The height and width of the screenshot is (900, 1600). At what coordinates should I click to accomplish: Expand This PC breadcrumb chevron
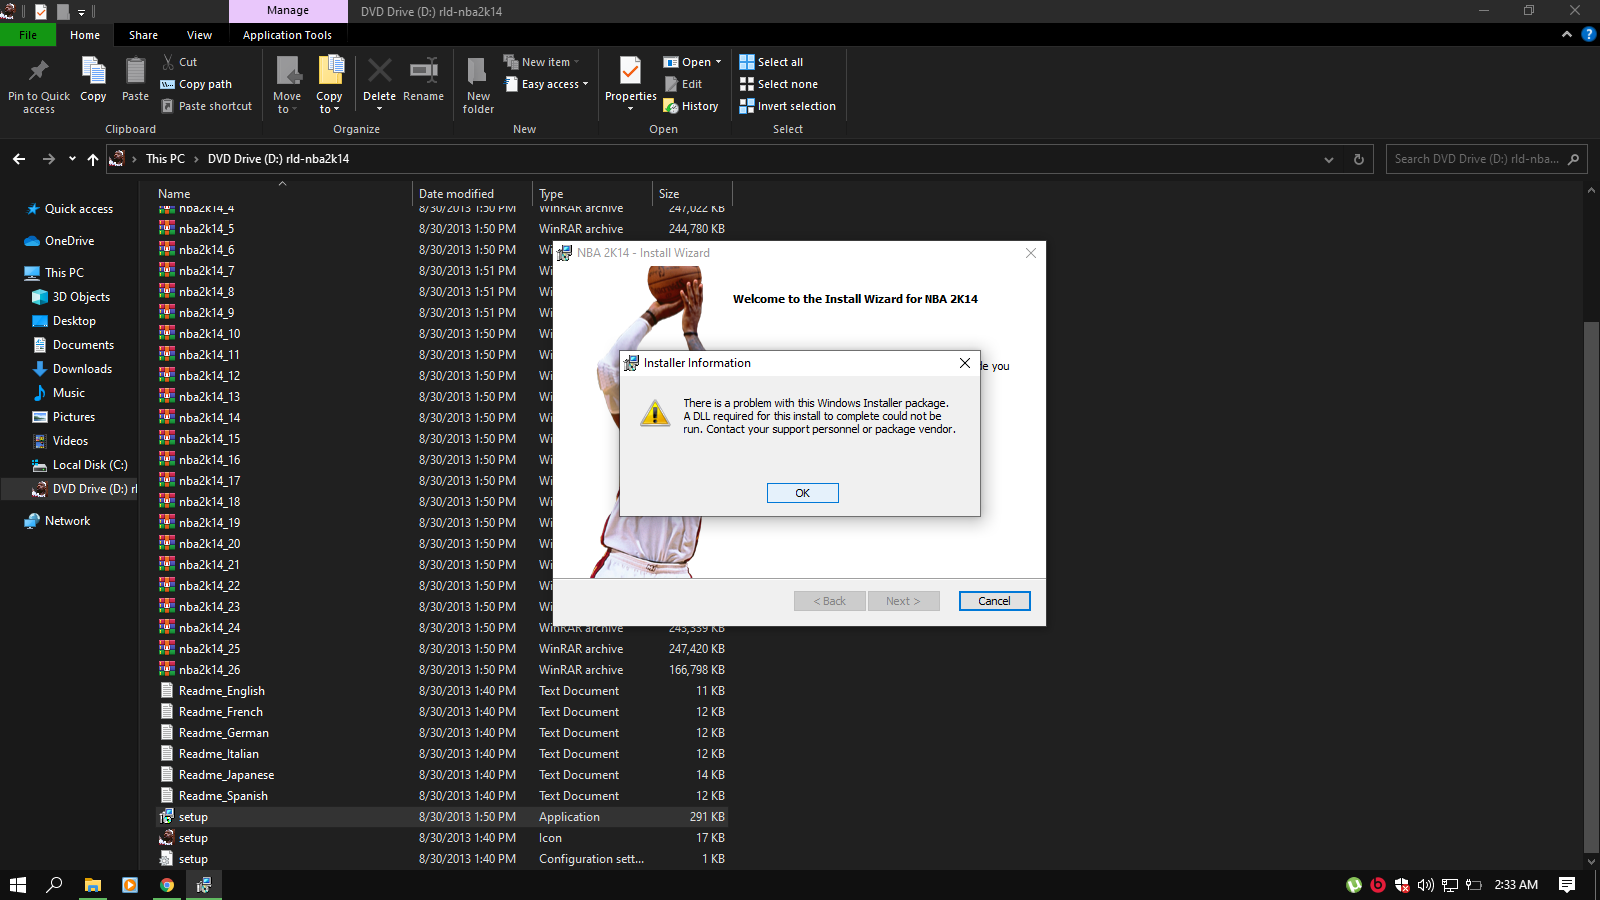196,159
